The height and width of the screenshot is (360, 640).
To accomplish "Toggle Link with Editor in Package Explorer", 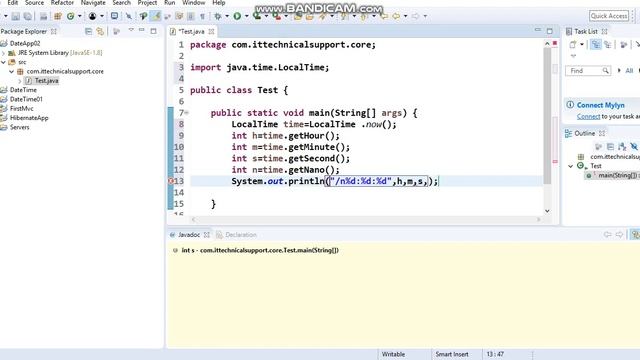I will coord(100,31).
